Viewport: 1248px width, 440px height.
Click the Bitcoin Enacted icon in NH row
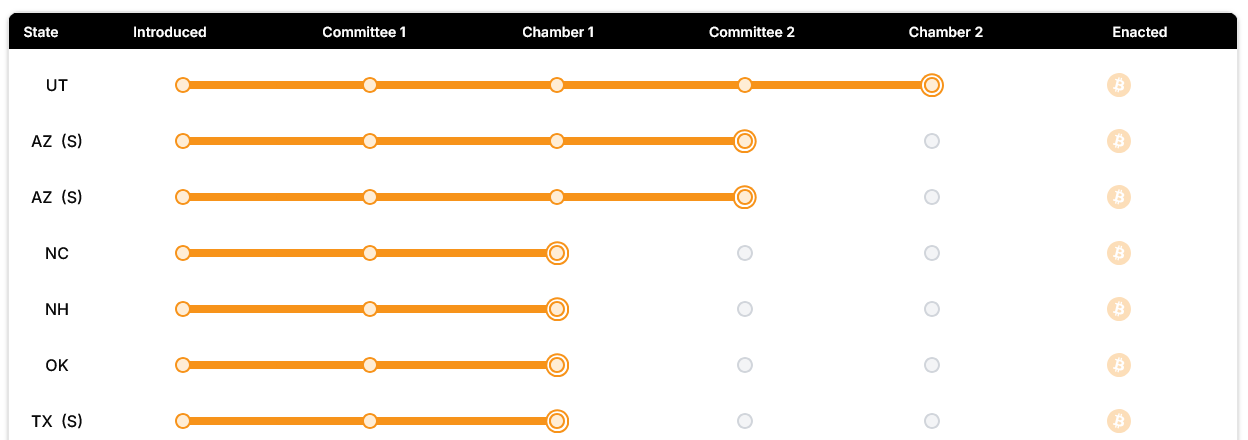(1118, 310)
